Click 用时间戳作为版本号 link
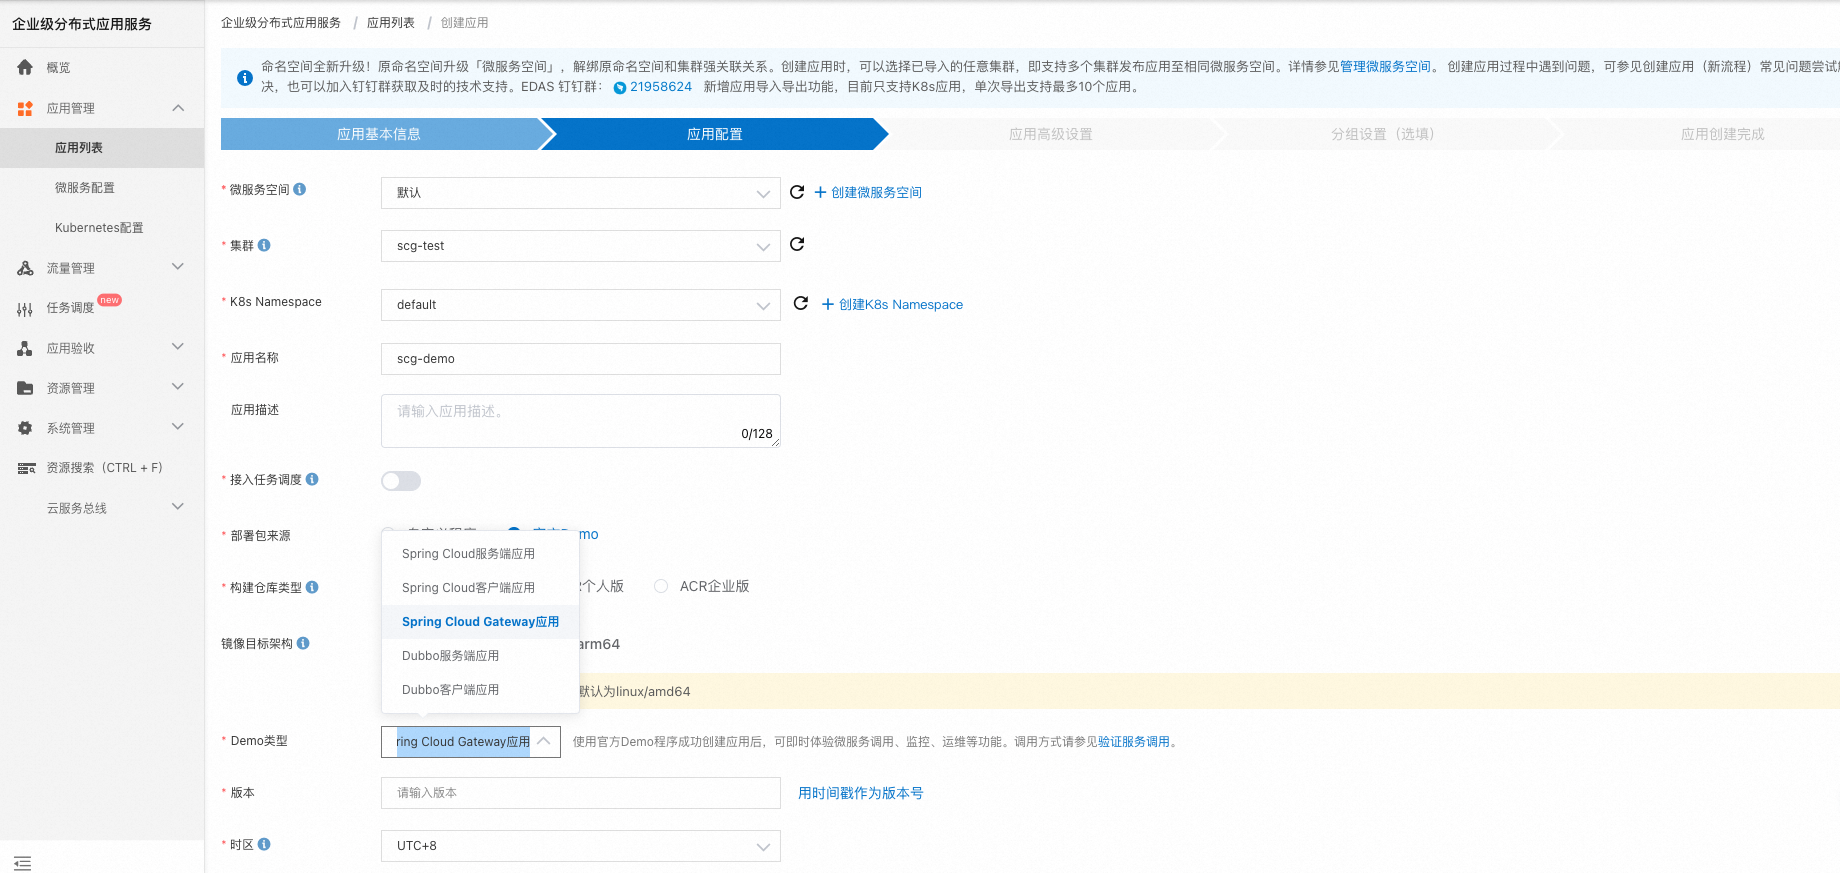 coord(861,793)
